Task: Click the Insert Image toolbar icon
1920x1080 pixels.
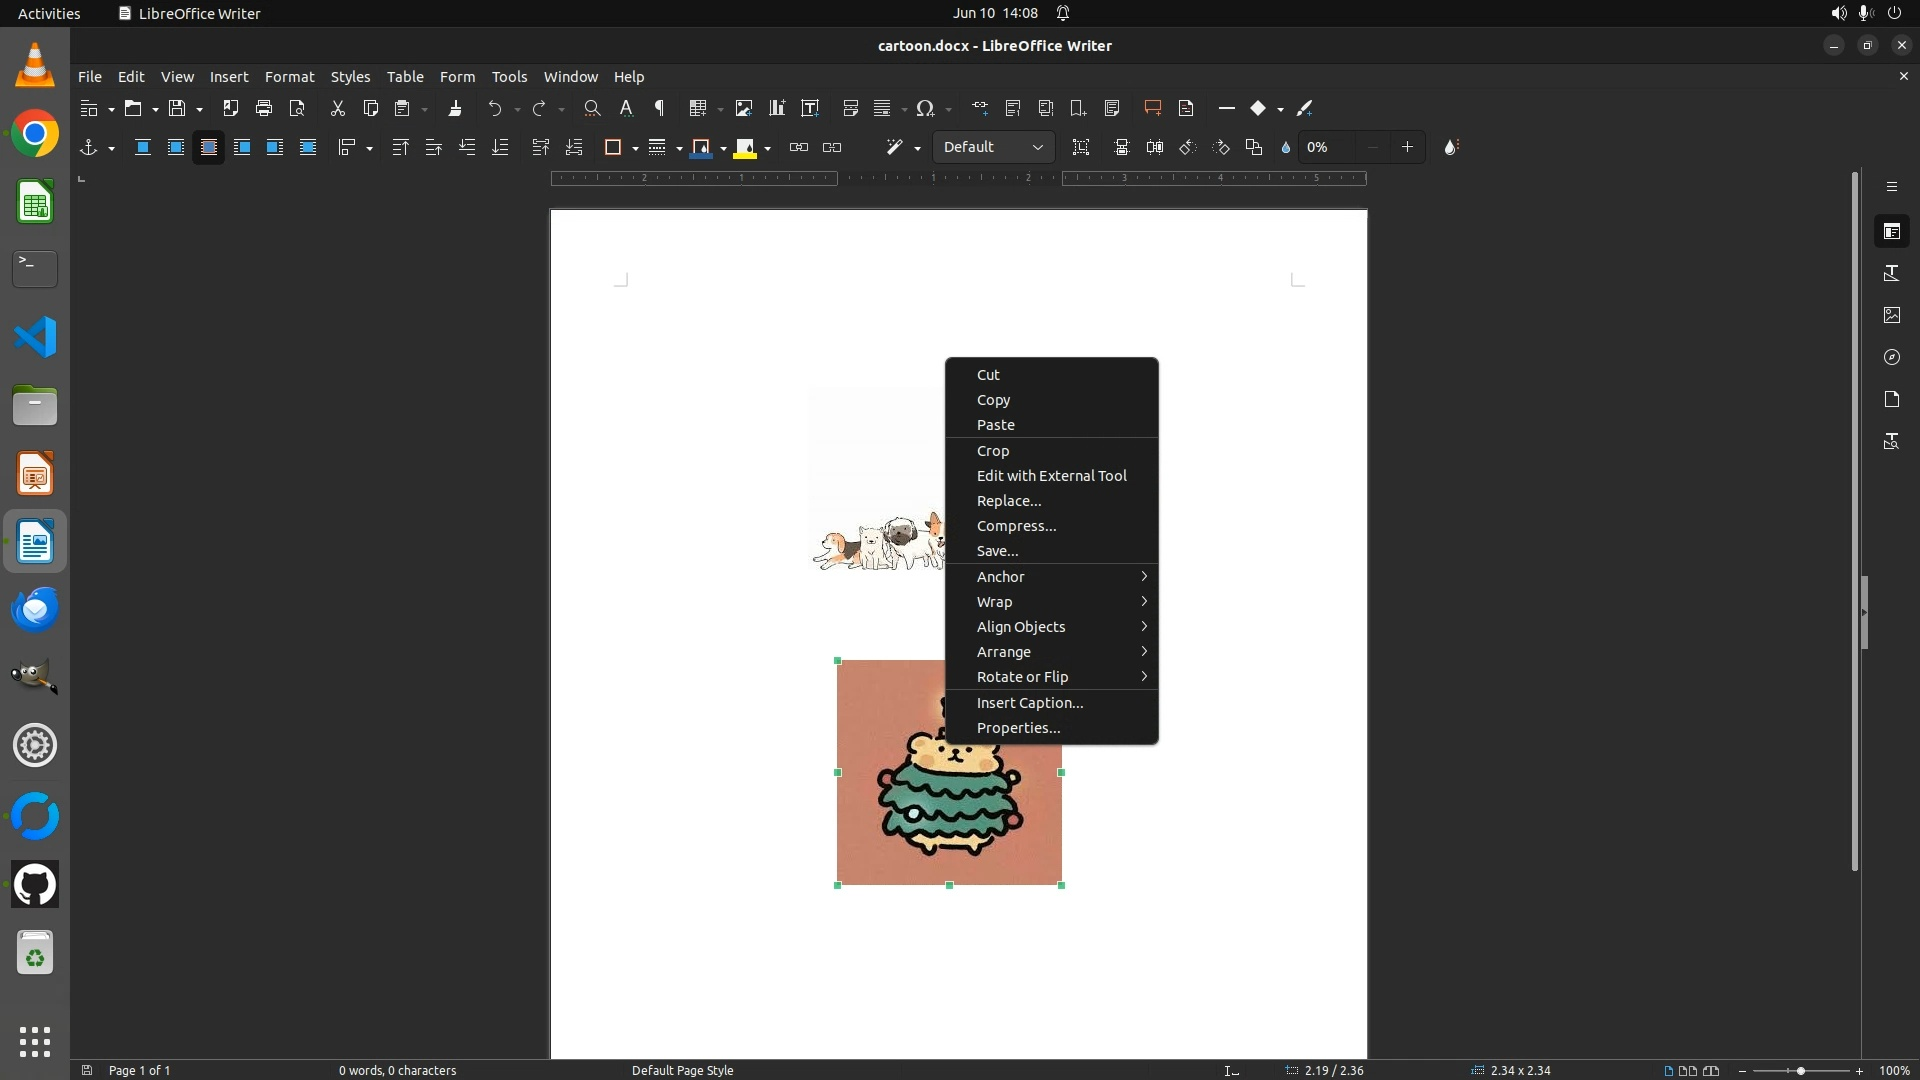Action: [x=743, y=108]
